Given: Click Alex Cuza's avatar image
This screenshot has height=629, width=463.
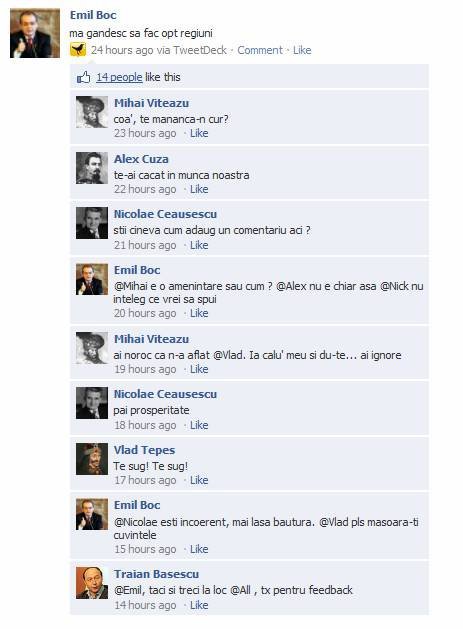Looking at the screenshot, I should tap(92, 168).
